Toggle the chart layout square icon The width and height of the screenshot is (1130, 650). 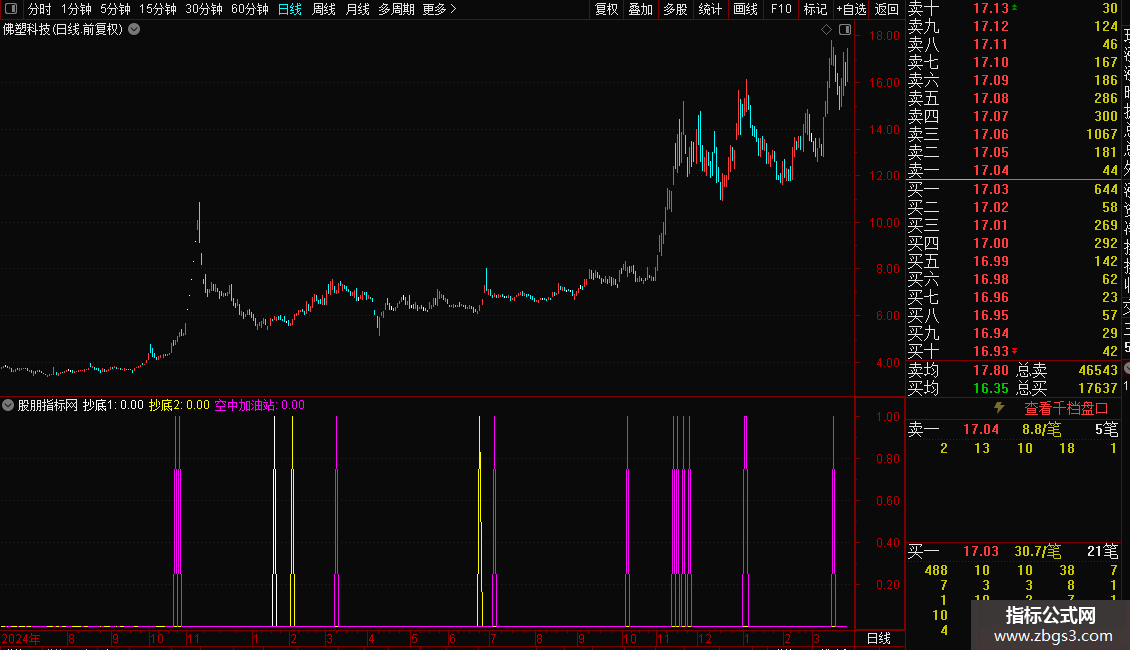point(845,30)
